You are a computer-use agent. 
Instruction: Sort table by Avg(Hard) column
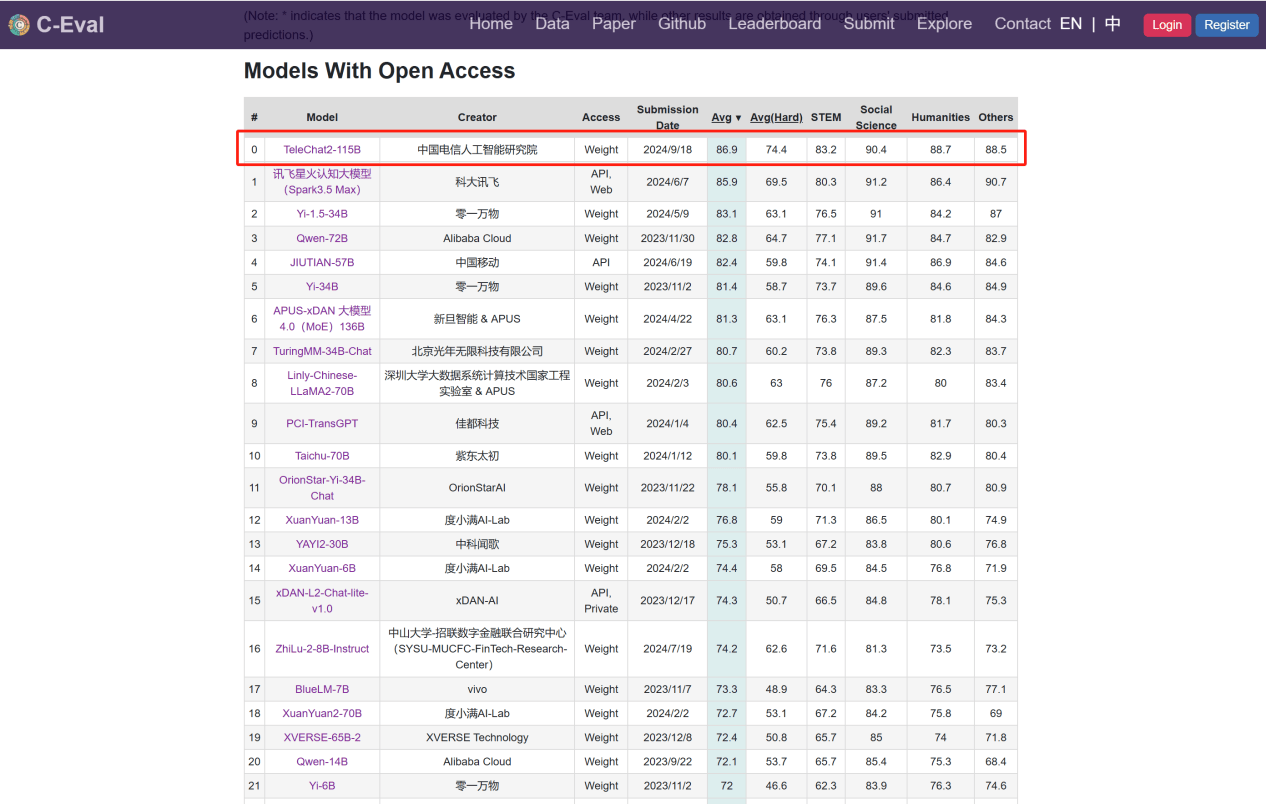tap(776, 117)
